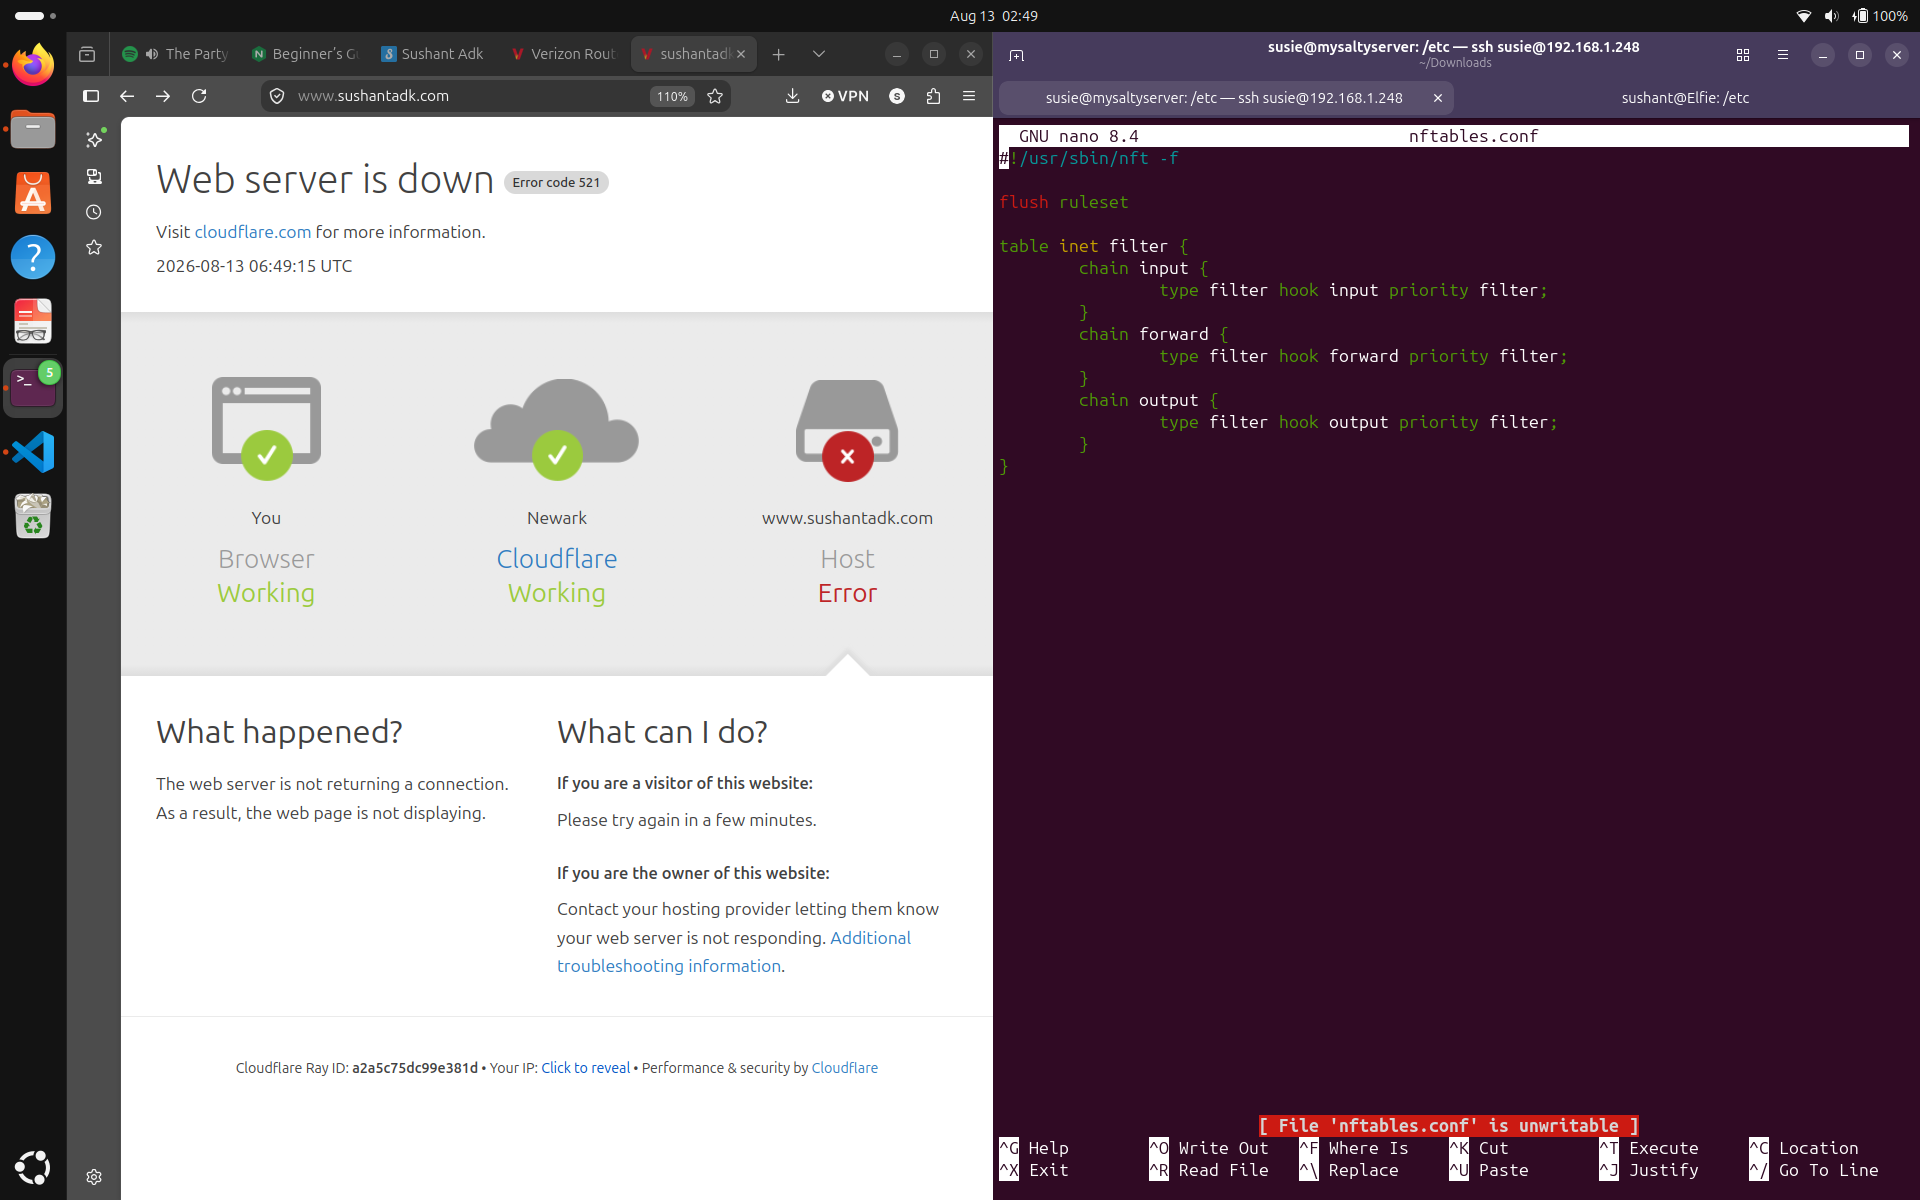This screenshot has height=1200, width=1920.
Task: Open Firefox View recent browsing button
Action: click(x=87, y=54)
